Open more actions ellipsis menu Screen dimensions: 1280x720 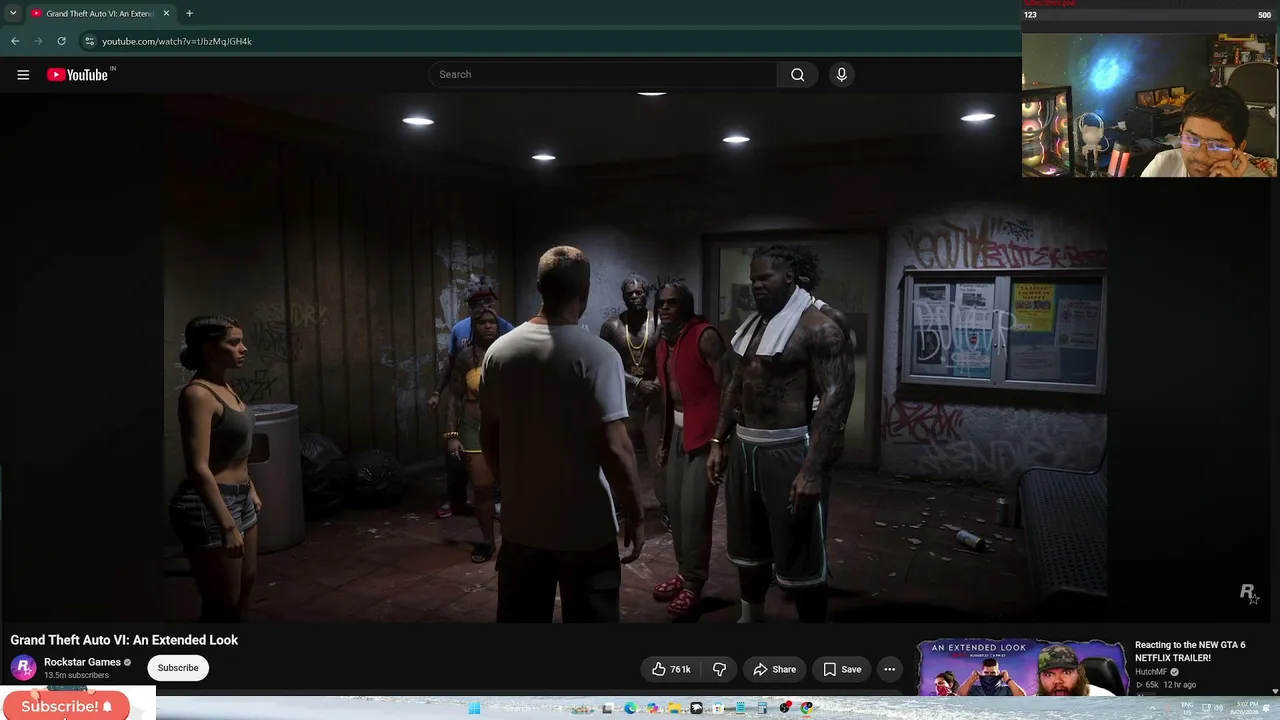(x=889, y=669)
